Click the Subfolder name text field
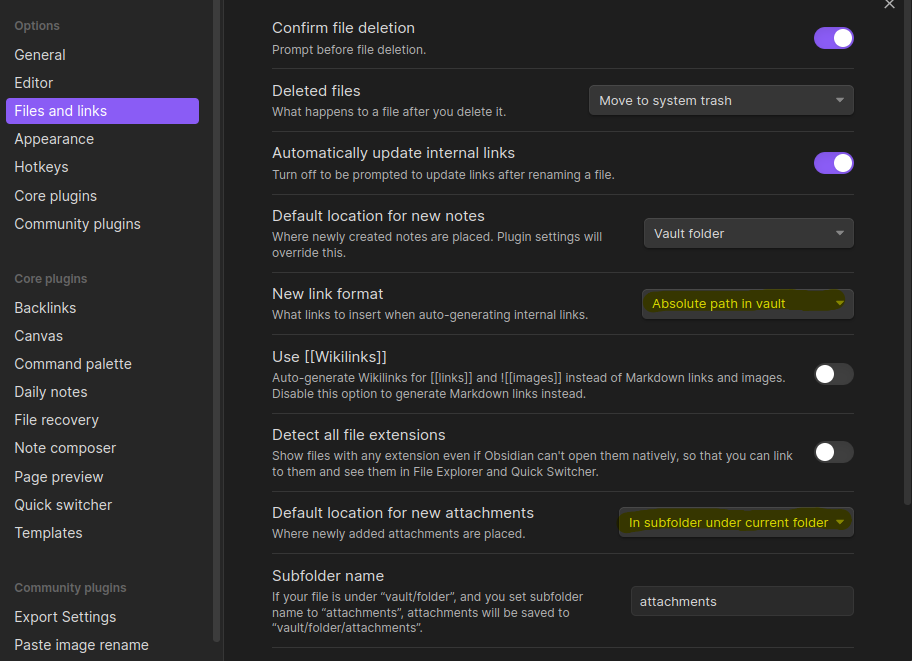912x661 pixels. (741, 601)
